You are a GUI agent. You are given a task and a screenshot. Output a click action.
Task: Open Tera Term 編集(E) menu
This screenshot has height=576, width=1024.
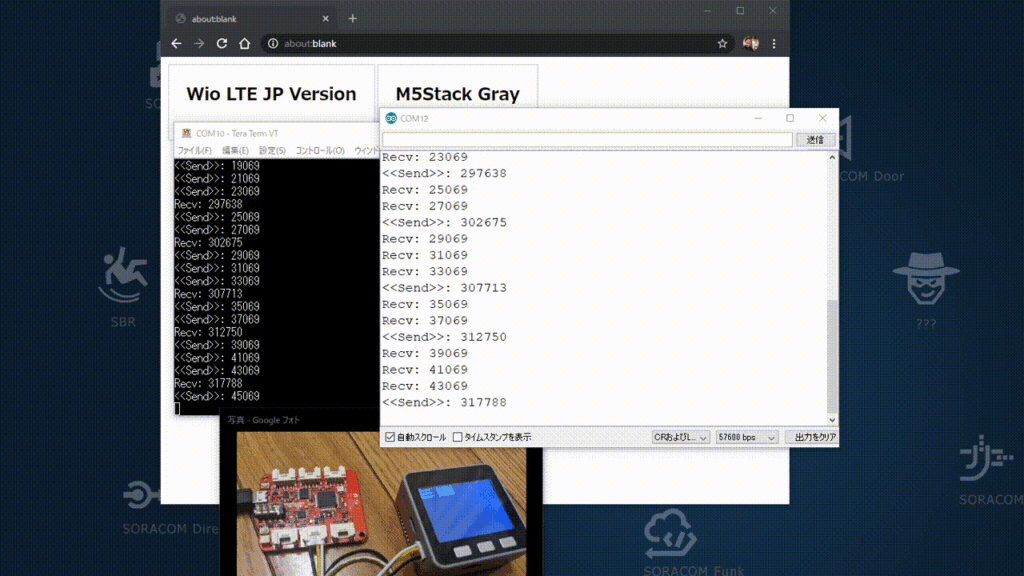[x=236, y=151]
